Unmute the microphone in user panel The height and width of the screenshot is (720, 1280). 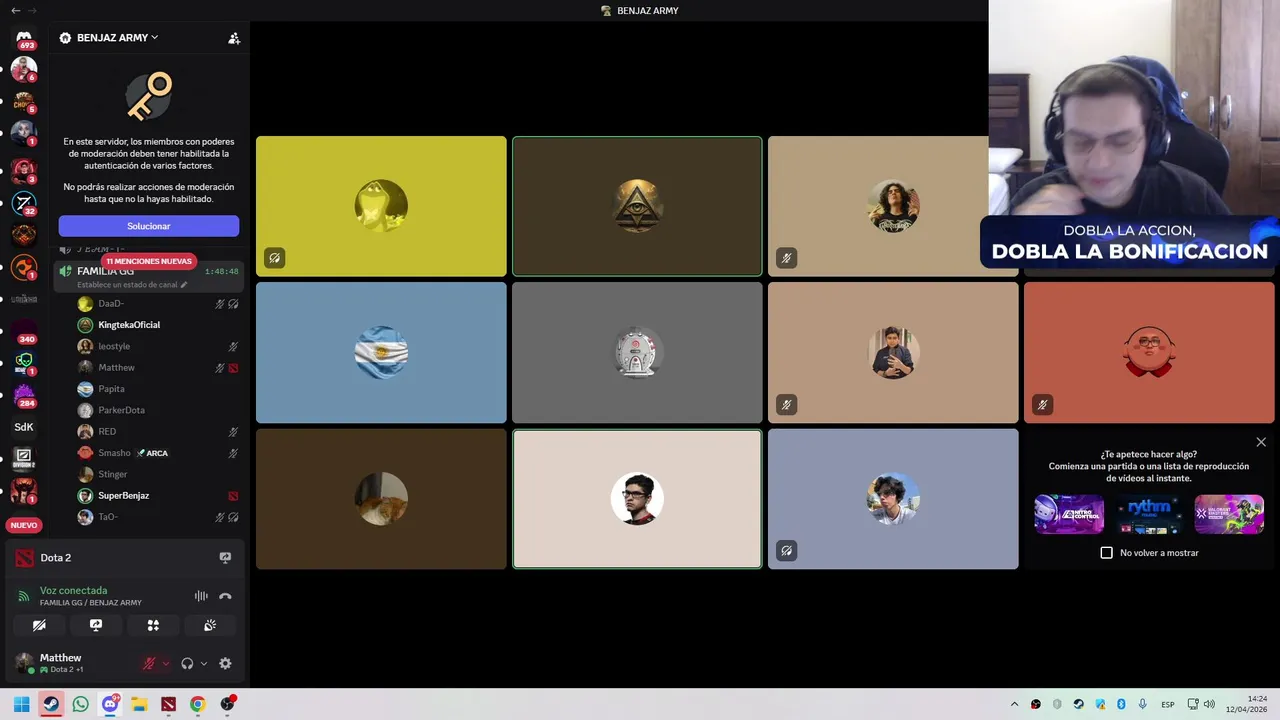coord(149,663)
